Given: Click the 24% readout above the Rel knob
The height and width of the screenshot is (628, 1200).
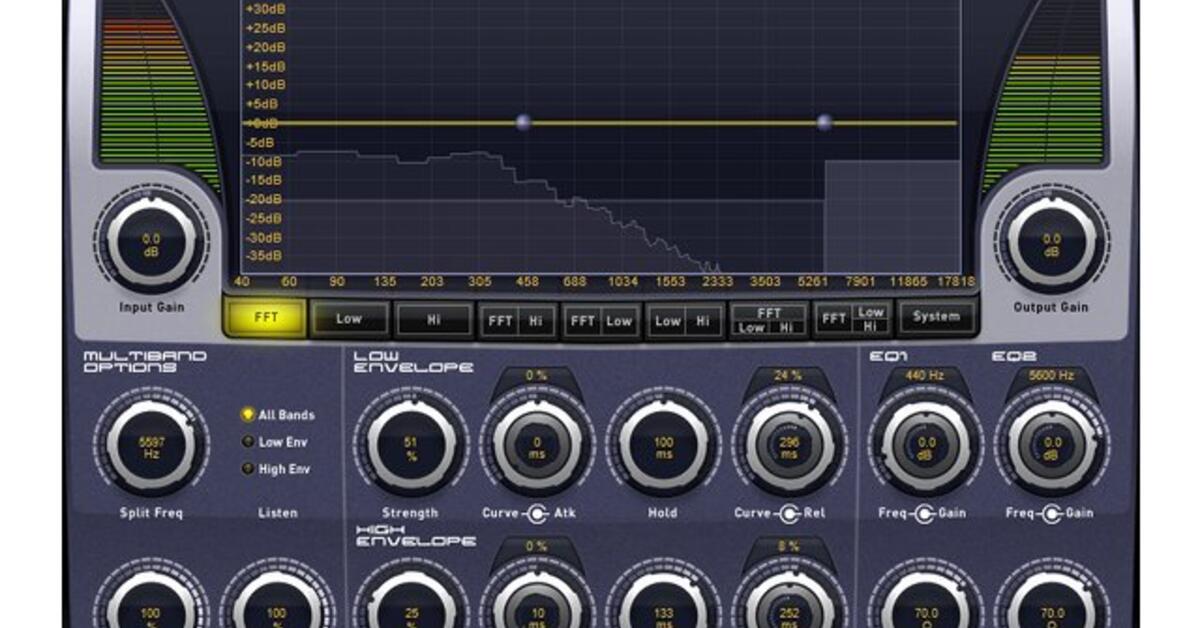Looking at the screenshot, I should (x=786, y=372).
